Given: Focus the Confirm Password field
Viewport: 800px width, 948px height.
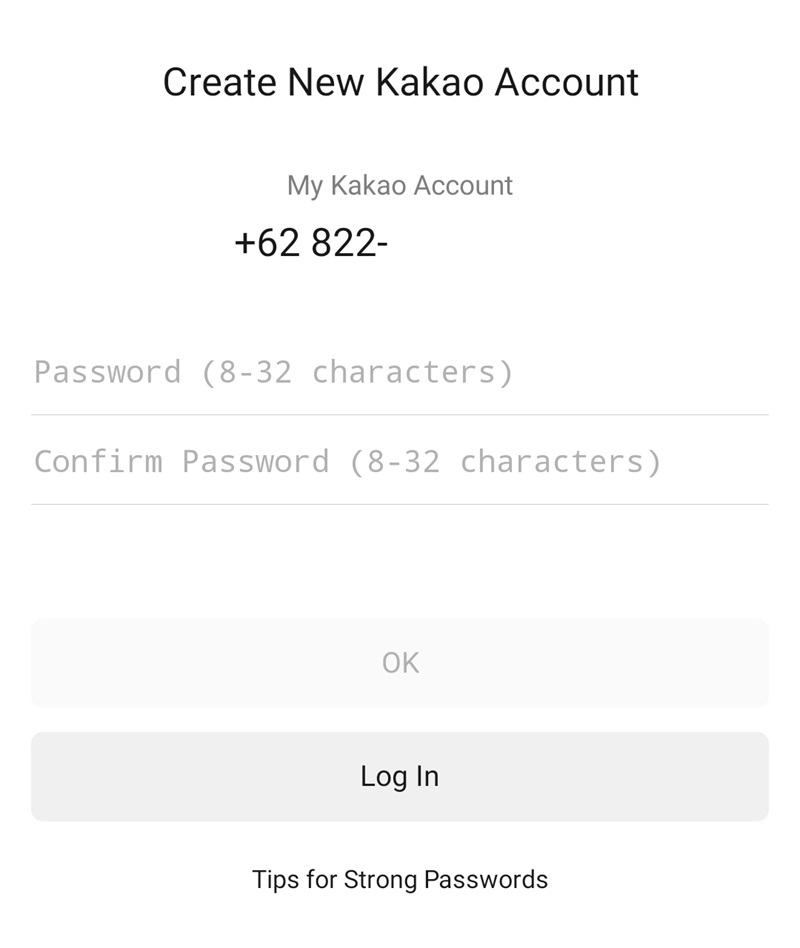Looking at the screenshot, I should coord(400,461).
